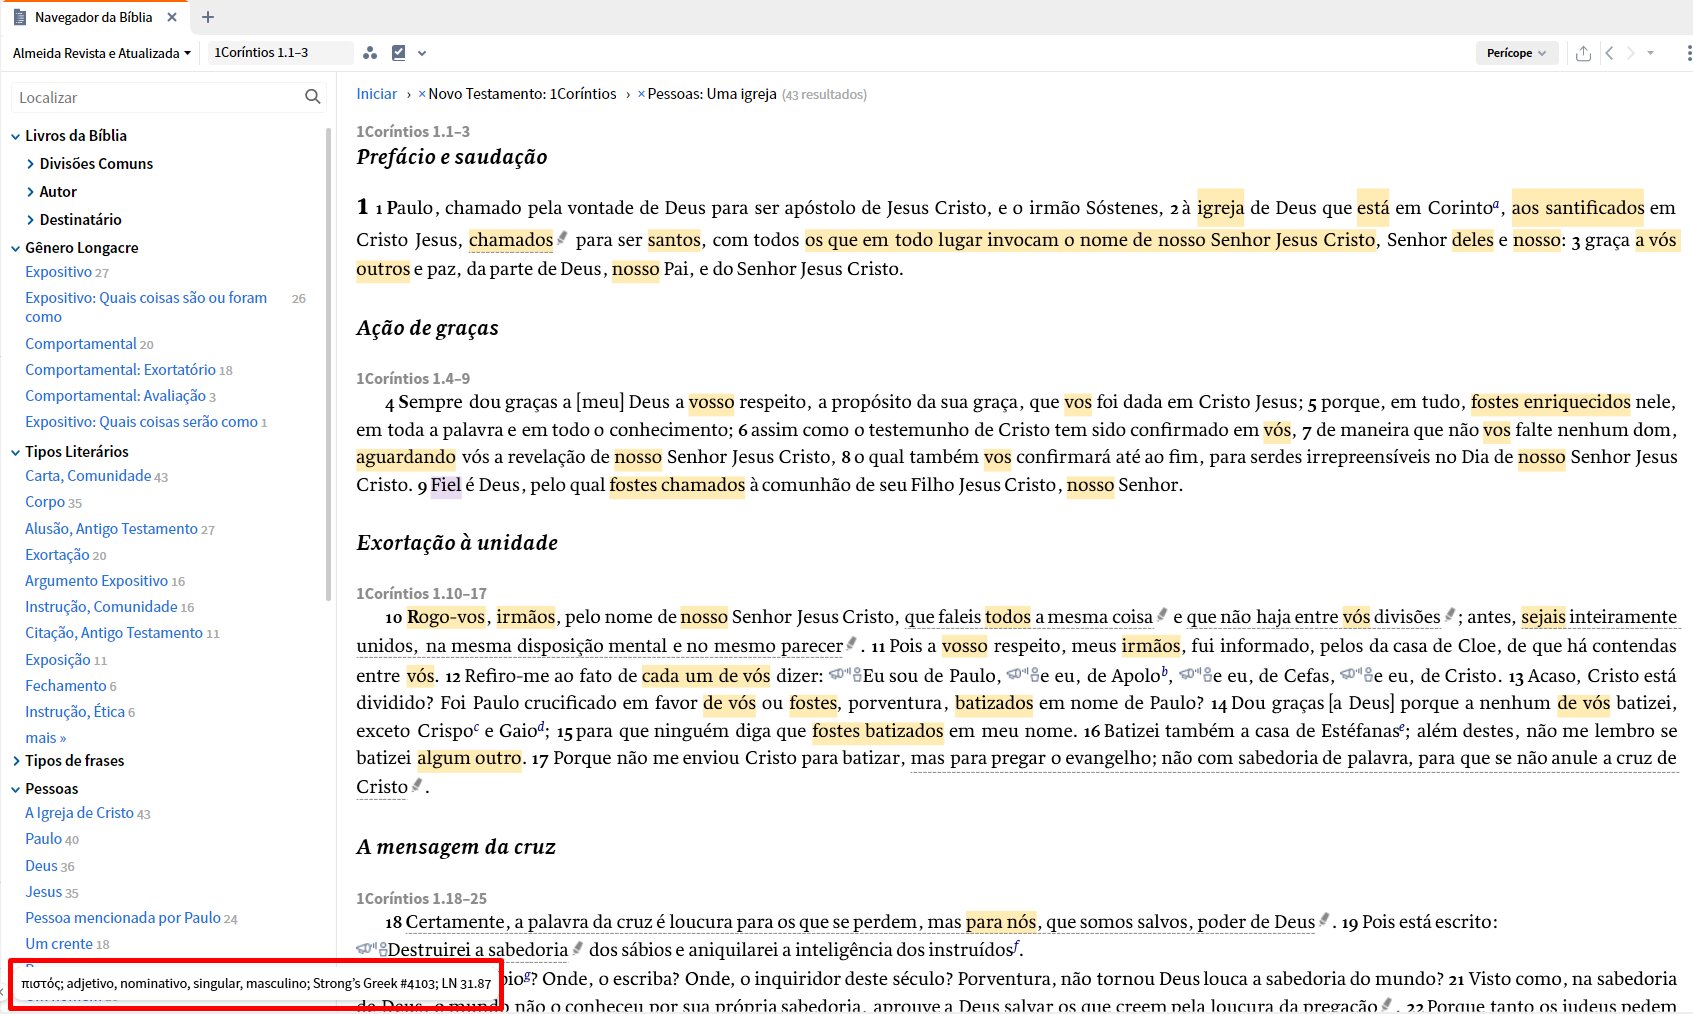Image resolution: width=1693 pixels, height=1014 pixels.
Task: Click footnote e after Estéfanas
Action: pos(1402,727)
